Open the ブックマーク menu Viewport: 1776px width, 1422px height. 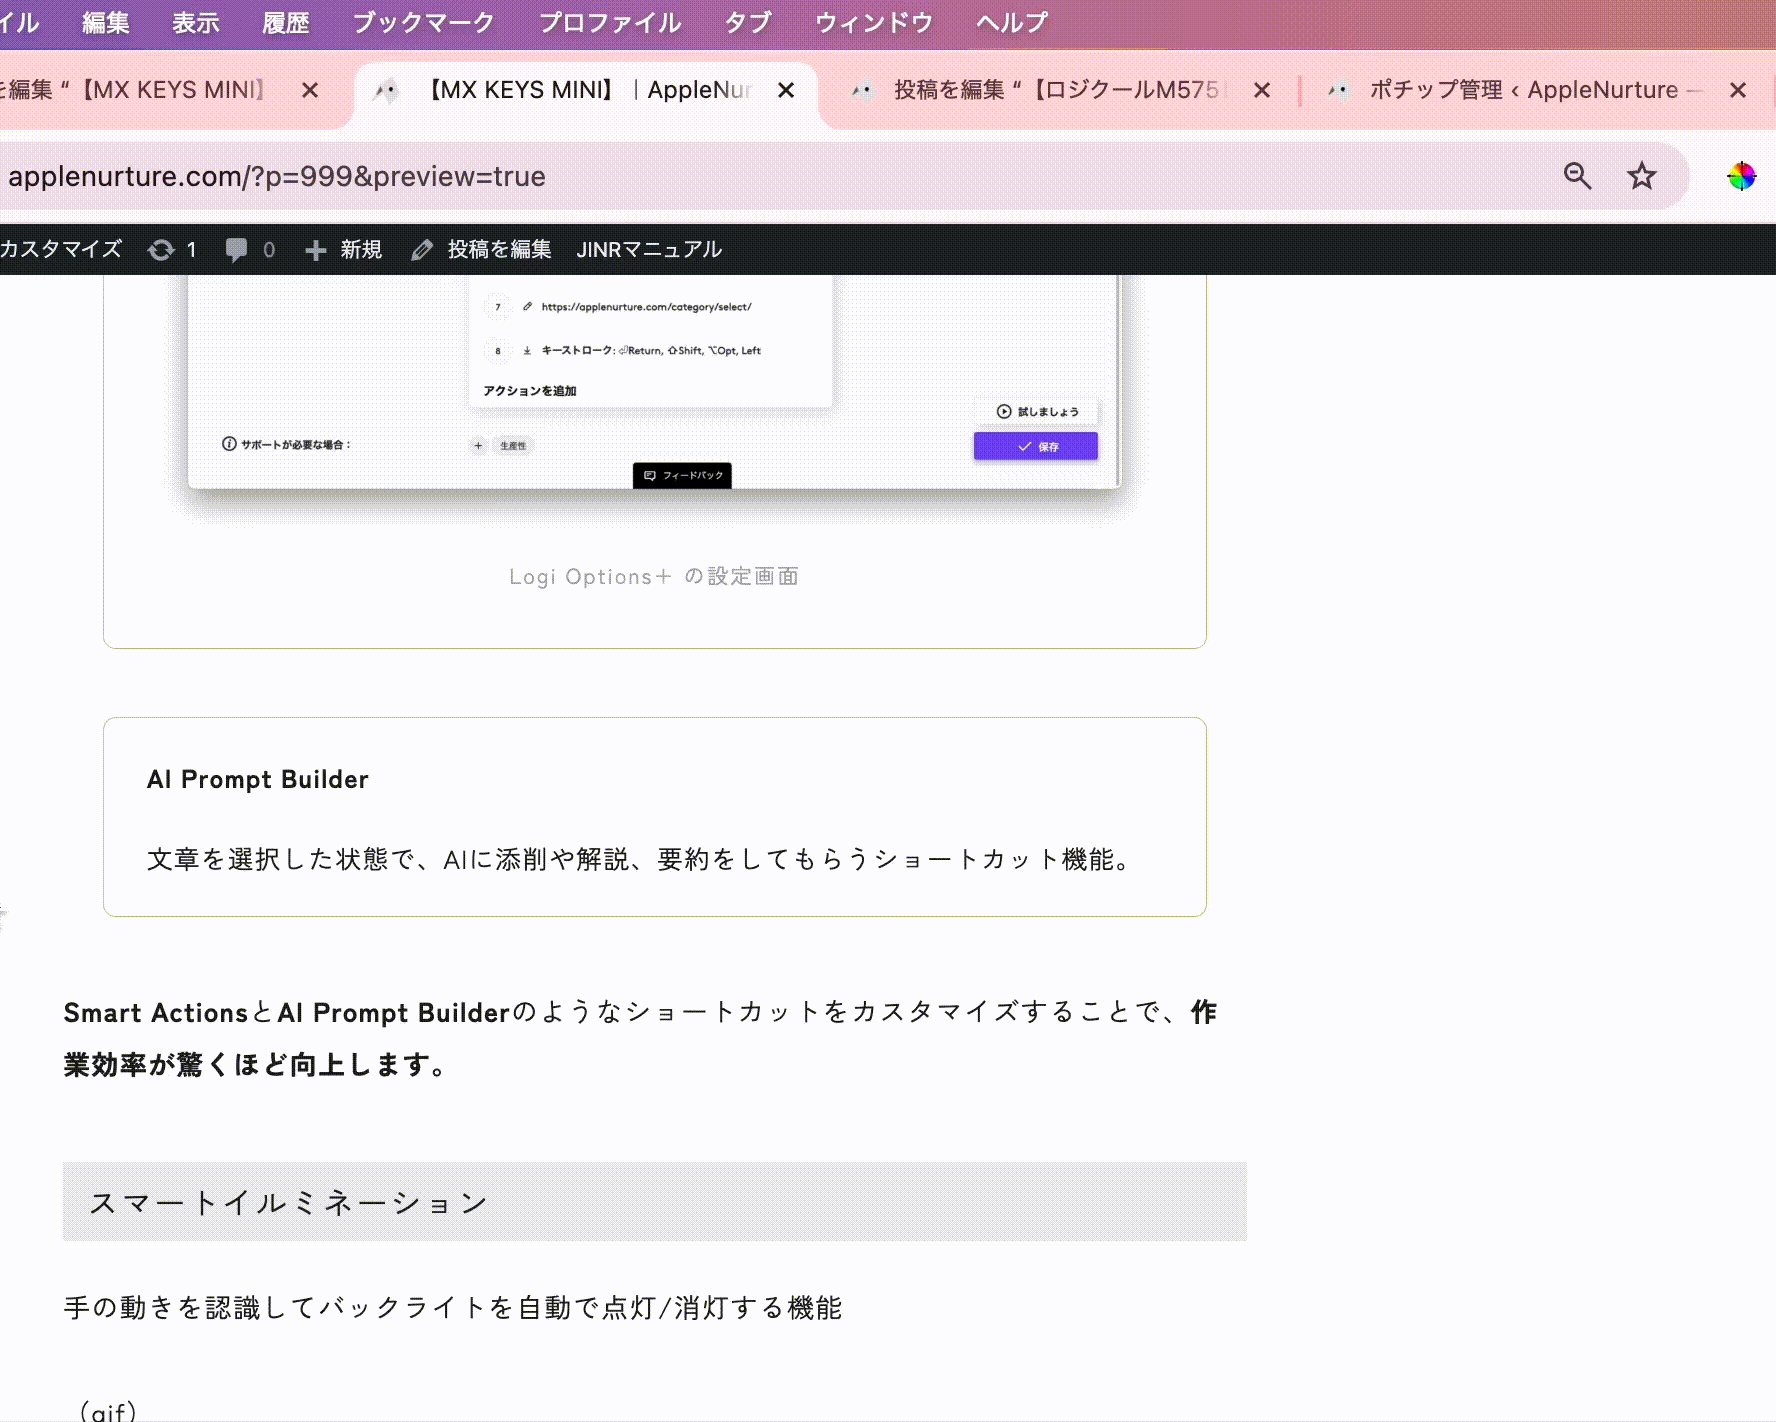[424, 23]
